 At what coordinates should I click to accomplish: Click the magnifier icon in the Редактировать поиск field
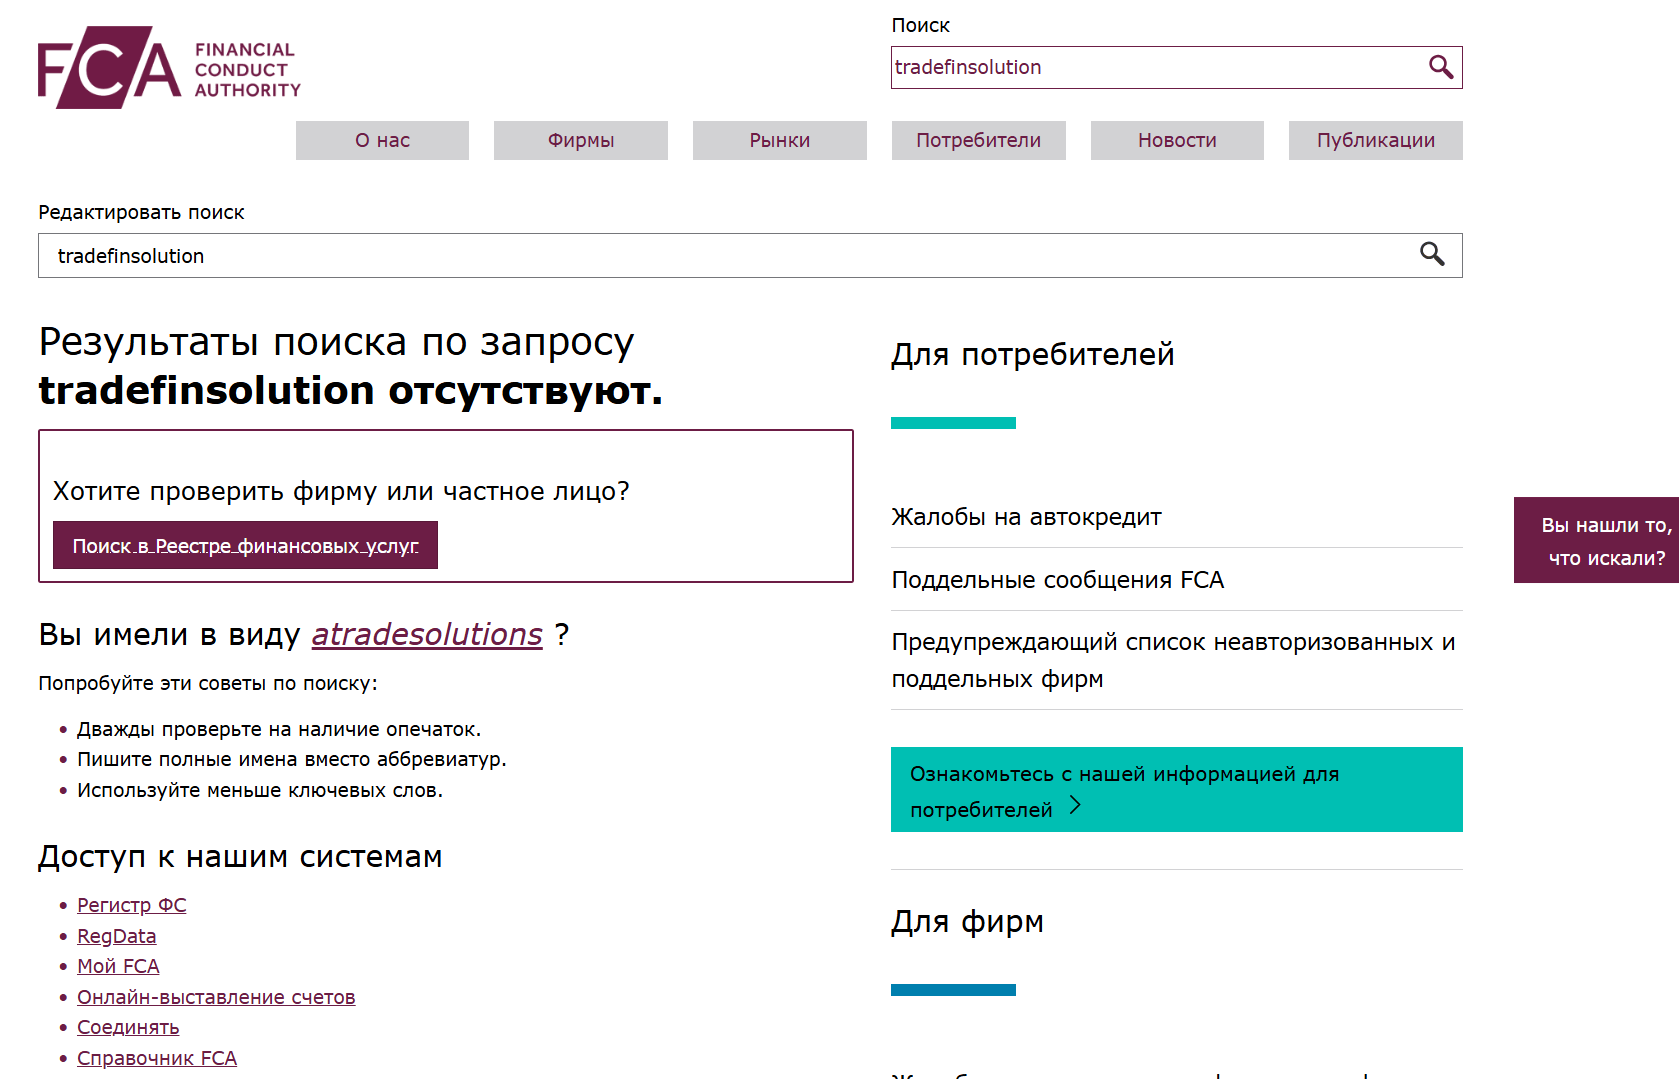[x=1432, y=254]
